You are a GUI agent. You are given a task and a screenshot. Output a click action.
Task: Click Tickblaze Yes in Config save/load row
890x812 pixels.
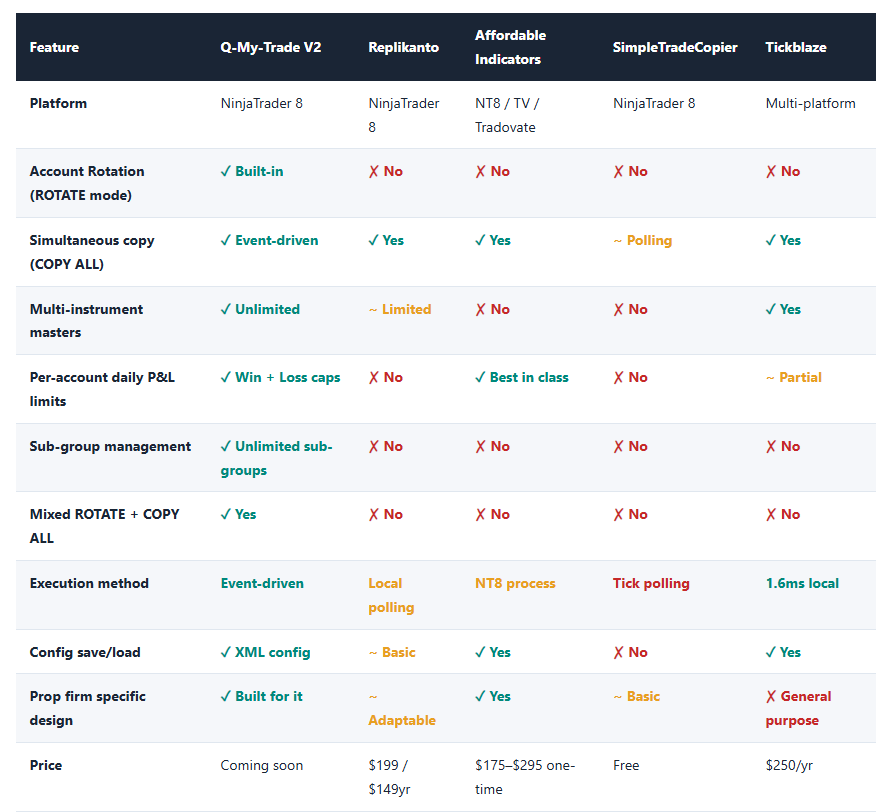coord(783,653)
